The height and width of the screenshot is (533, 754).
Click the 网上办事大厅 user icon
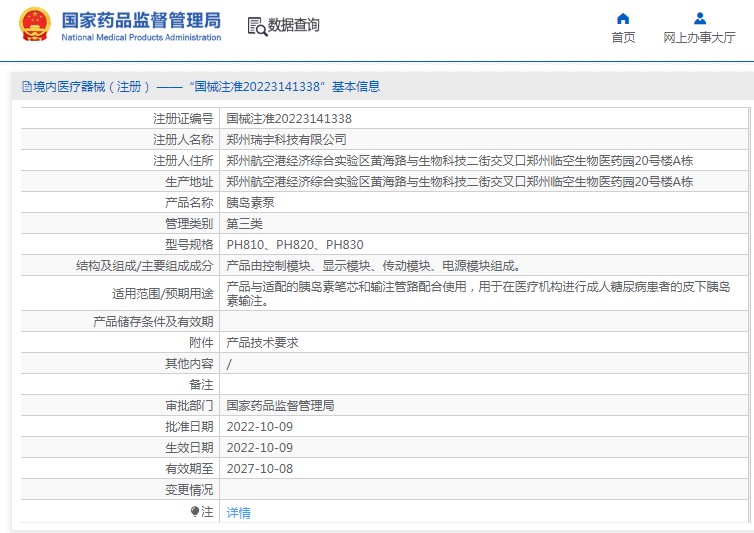[700, 19]
